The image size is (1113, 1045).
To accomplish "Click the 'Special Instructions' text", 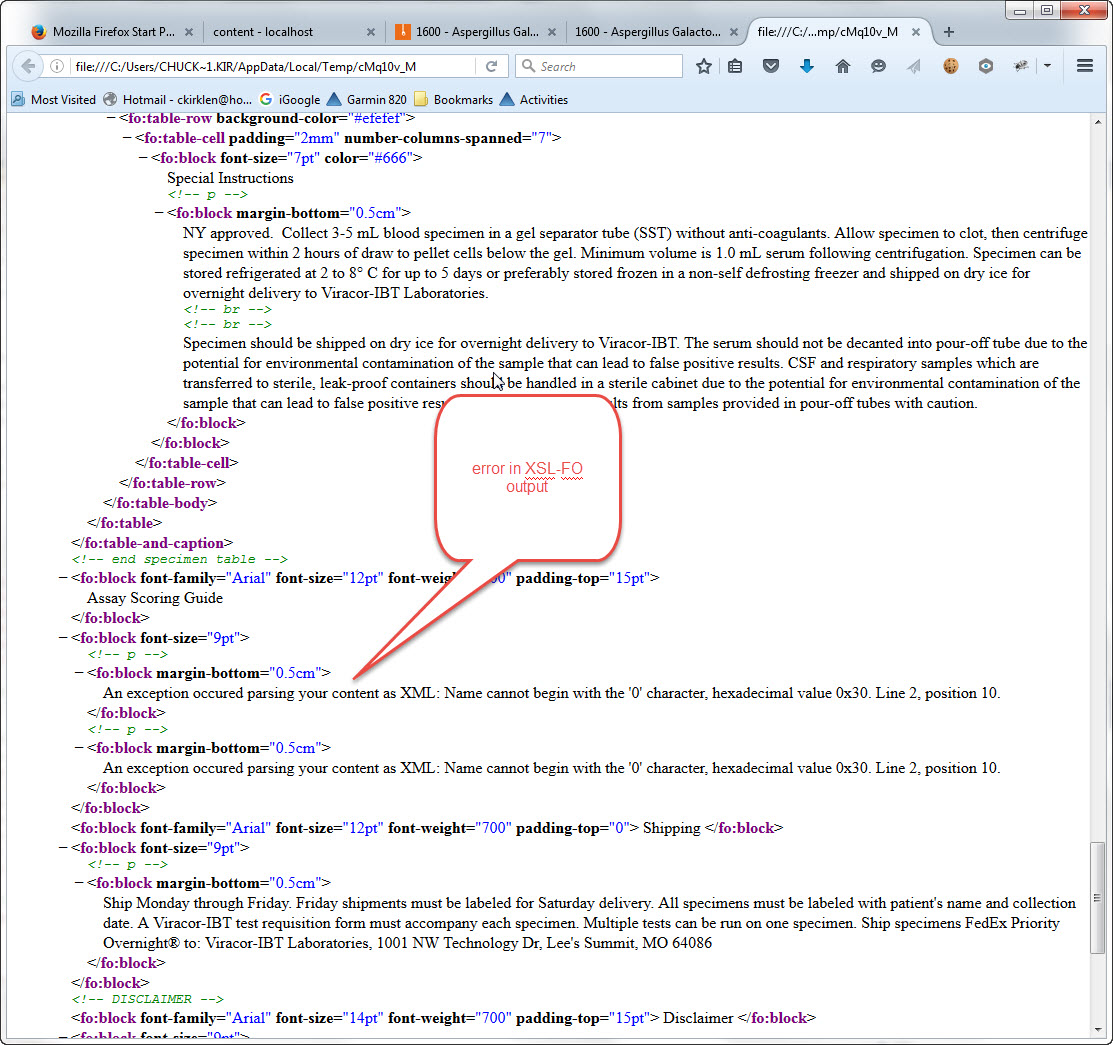I will (230, 178).
